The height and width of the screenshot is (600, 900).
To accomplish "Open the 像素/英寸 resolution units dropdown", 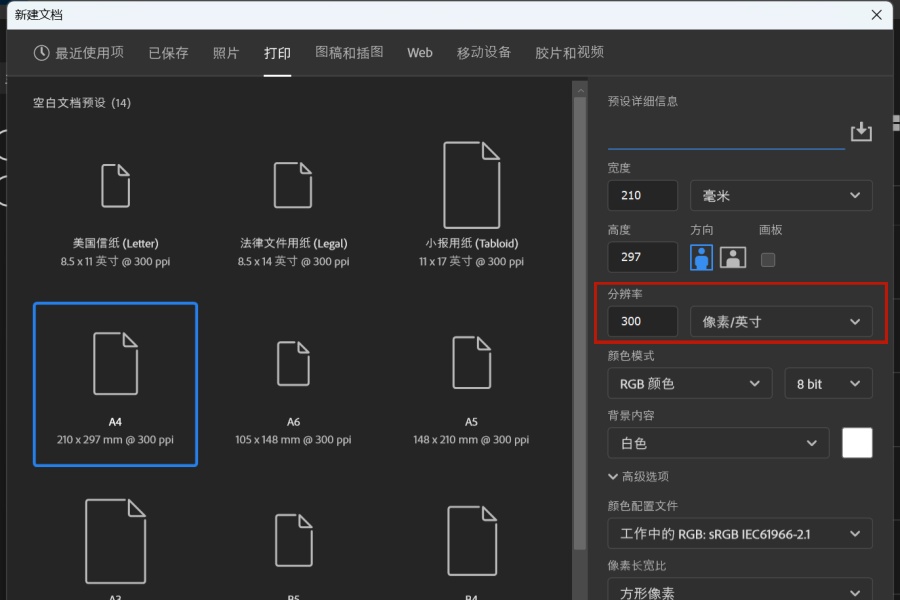I will click(781, 321).
